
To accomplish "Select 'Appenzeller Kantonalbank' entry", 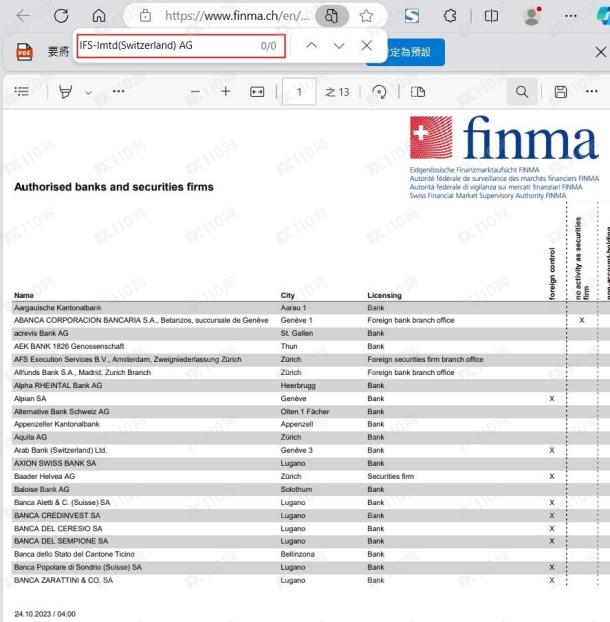I will click(57, 424).
